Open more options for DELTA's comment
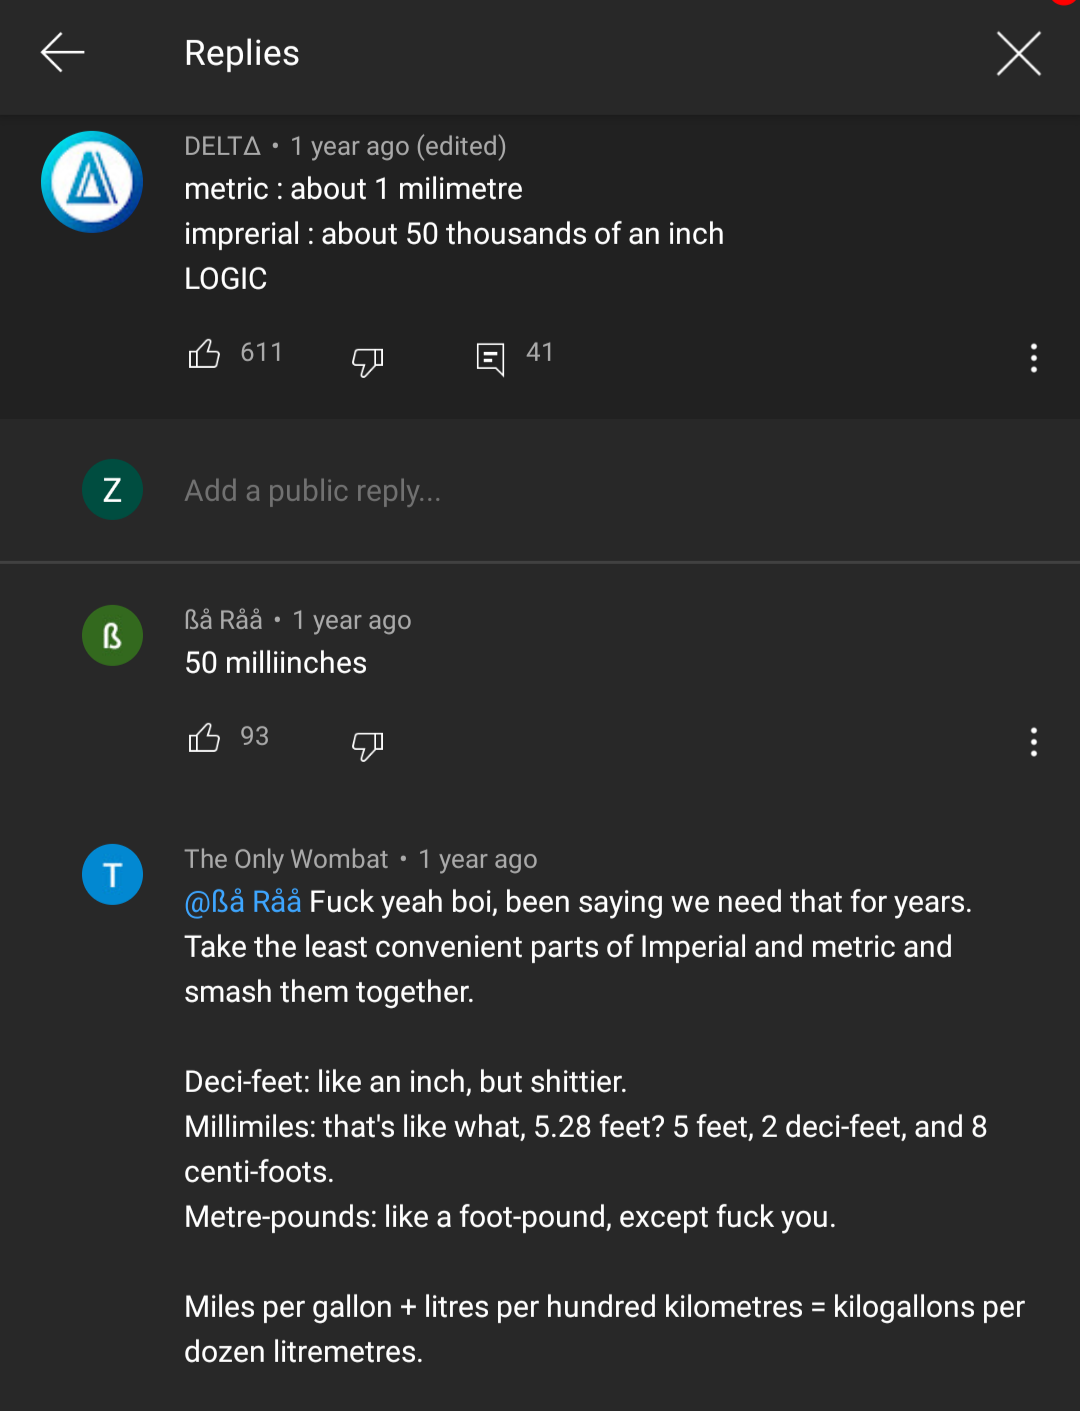1080x1411 pixels. click(1033, 358)
